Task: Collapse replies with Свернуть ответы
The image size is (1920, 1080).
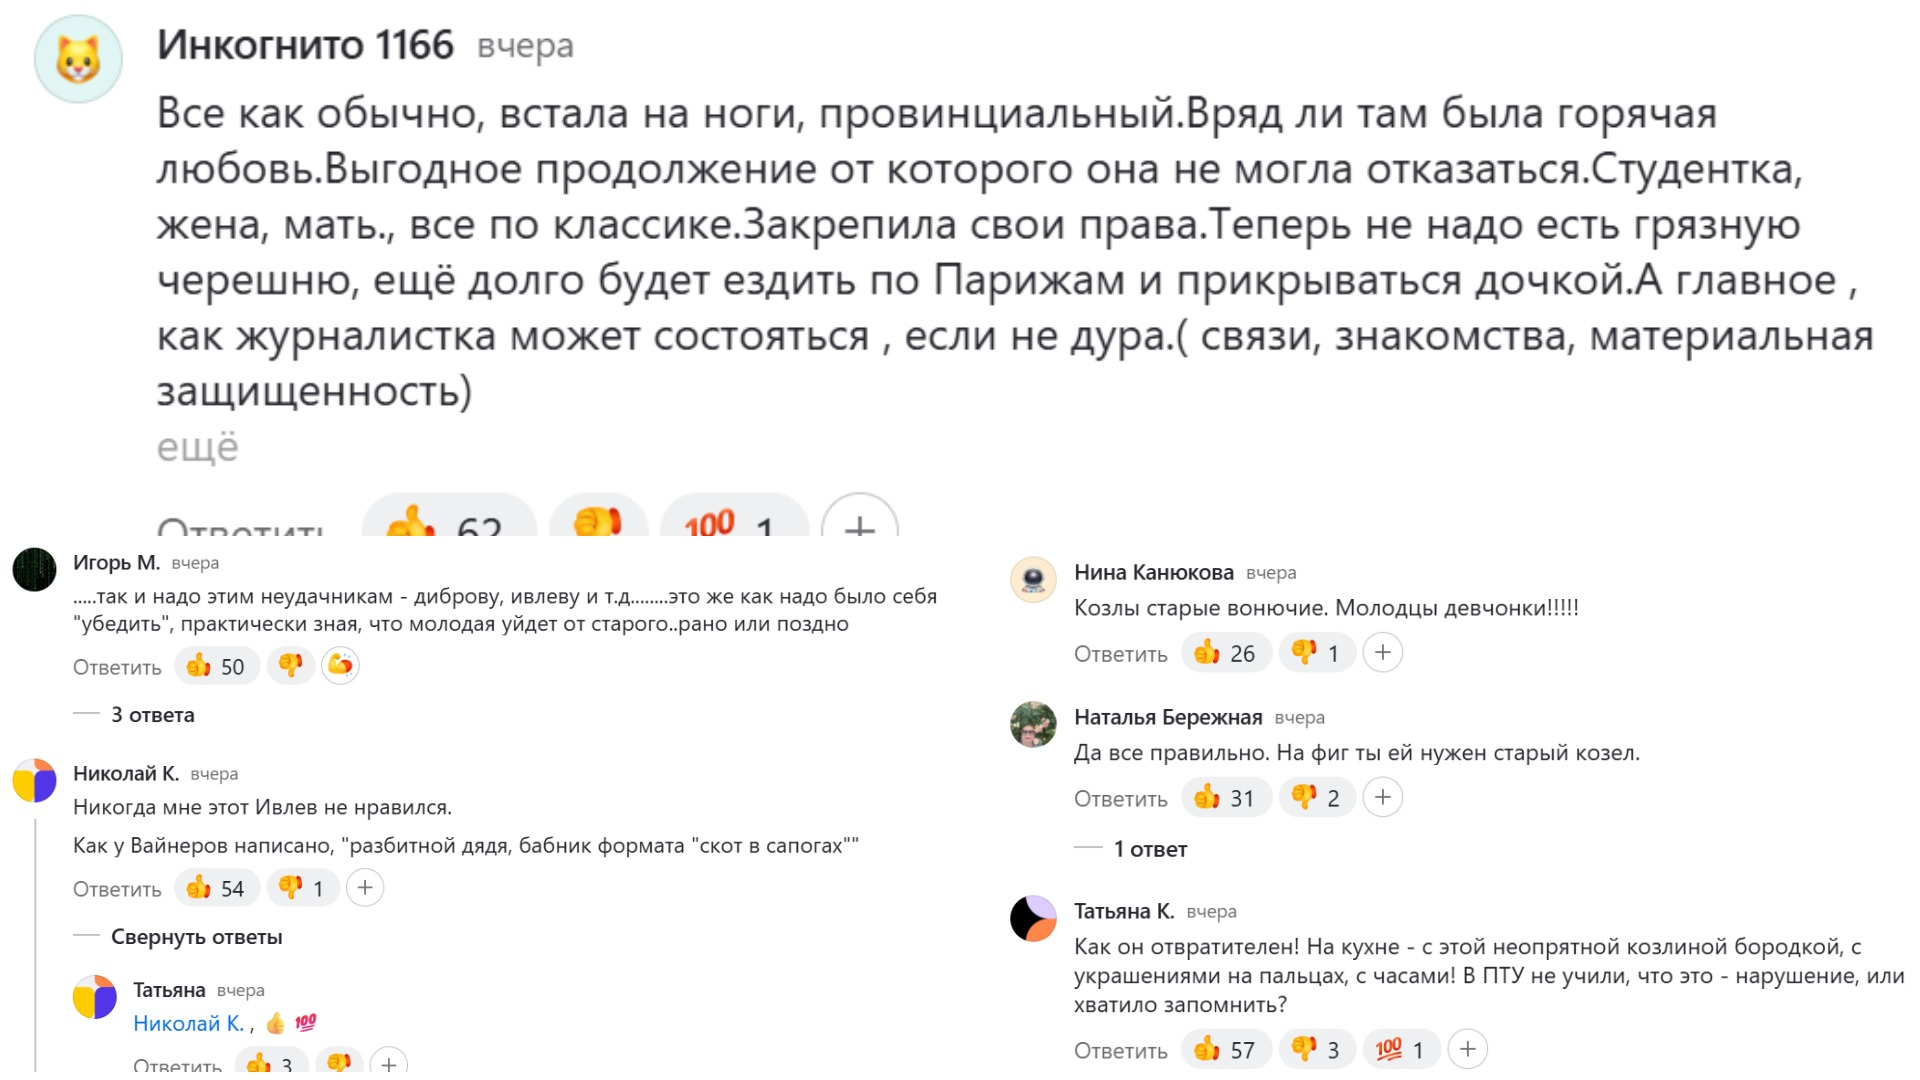Action: 196,937
